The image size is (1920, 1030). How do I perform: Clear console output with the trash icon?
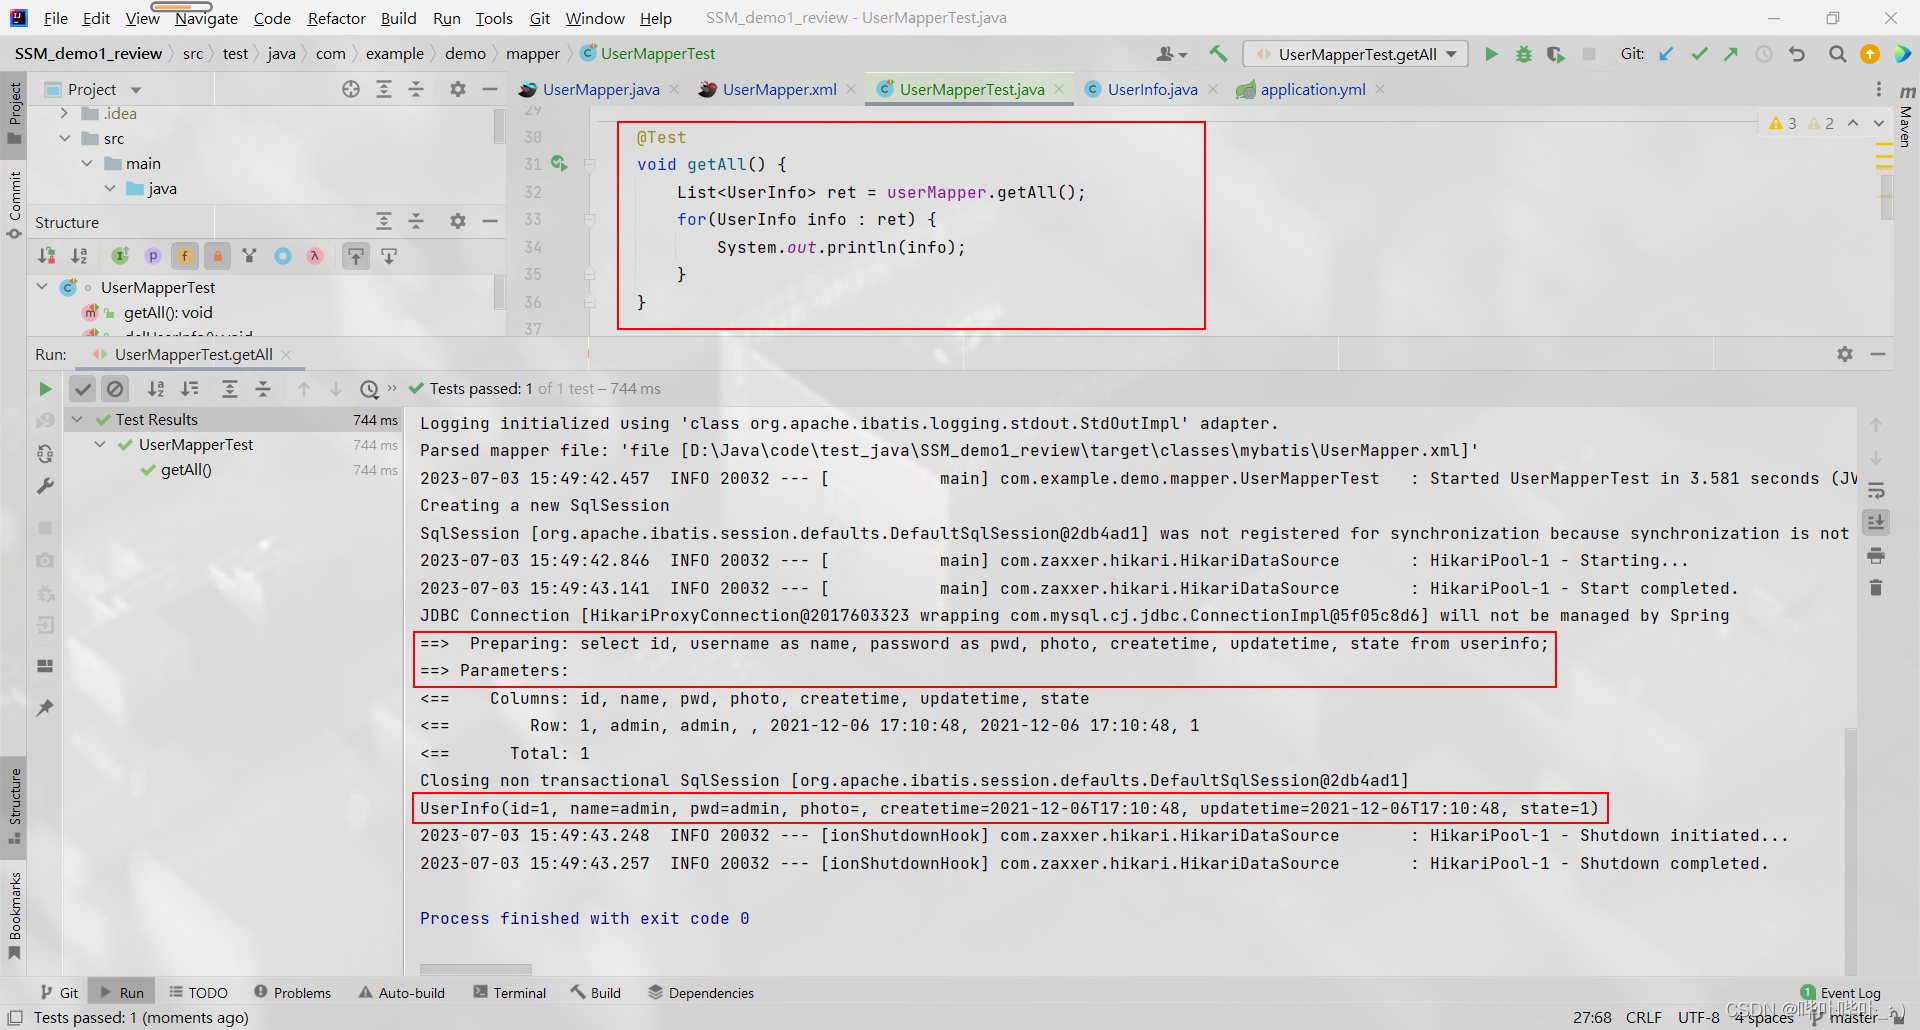[x=1876, y=588]
